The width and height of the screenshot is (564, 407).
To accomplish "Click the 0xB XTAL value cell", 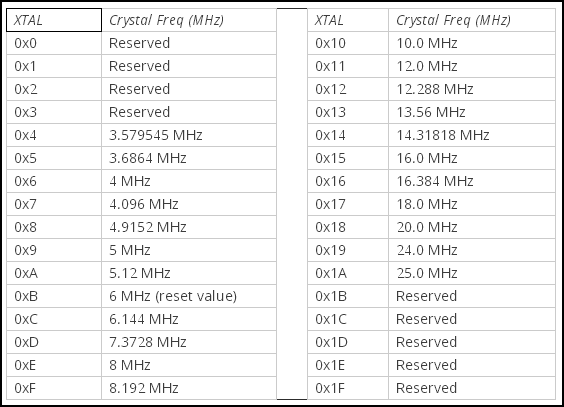I will [x=54, y=296].
